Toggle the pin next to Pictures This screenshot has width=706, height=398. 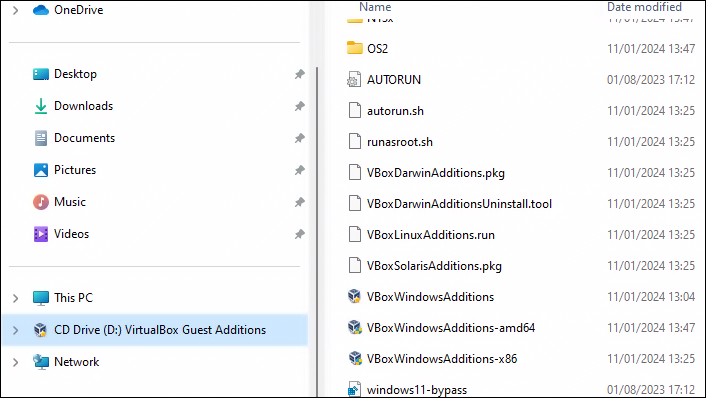tap(299, 170)
